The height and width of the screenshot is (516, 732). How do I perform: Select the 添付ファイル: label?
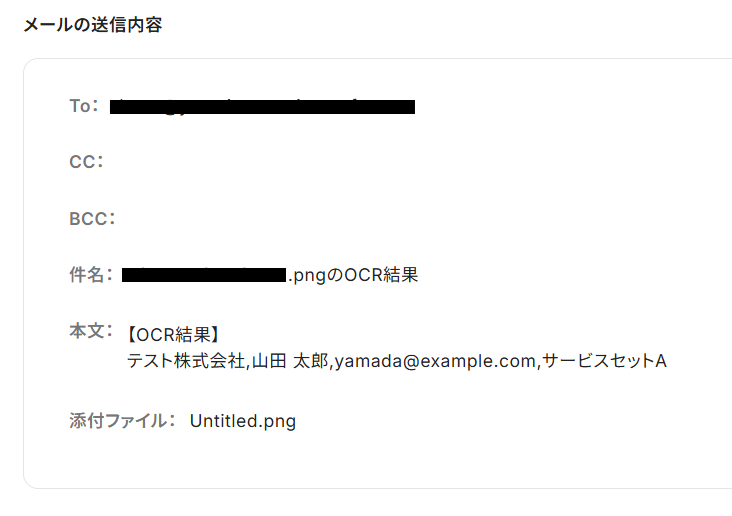[x=122, y=421]
